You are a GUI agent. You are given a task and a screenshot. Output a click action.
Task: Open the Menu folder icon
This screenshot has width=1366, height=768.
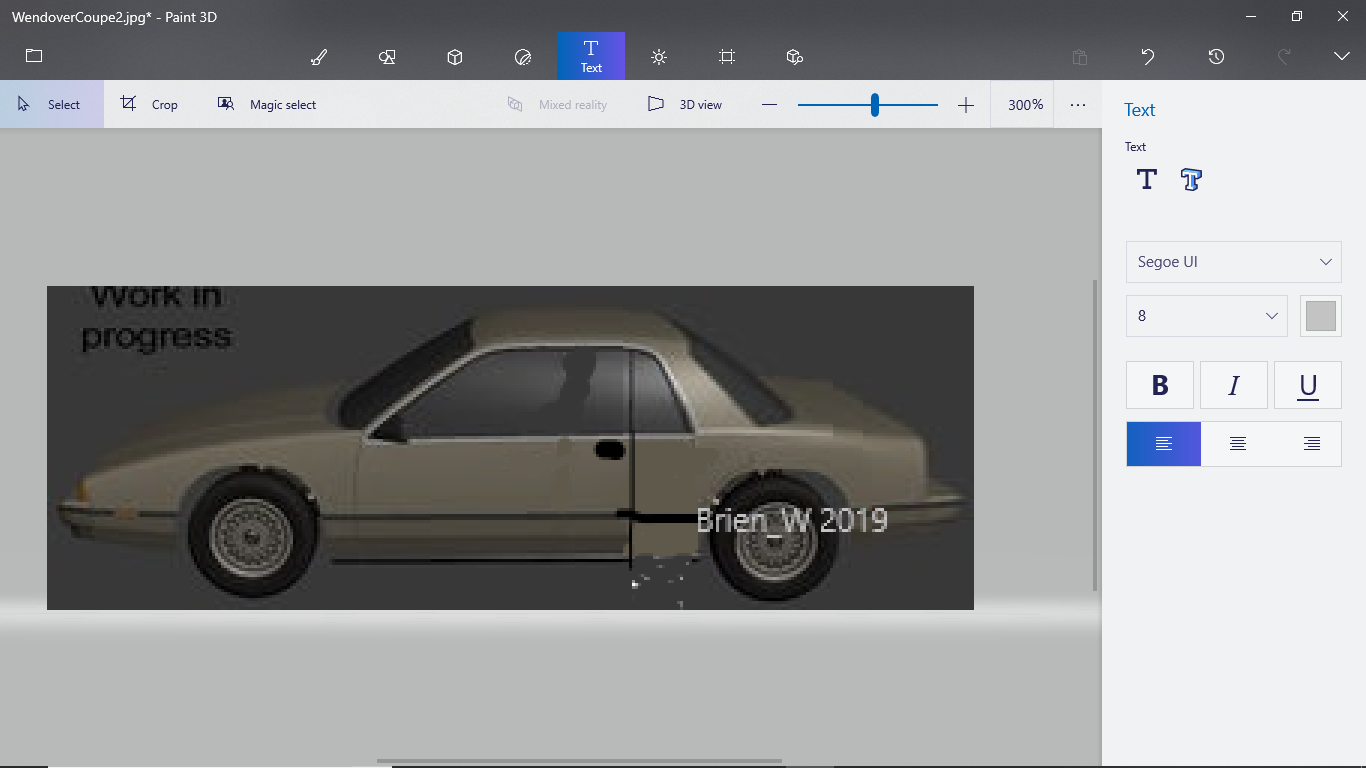point(34,56)
